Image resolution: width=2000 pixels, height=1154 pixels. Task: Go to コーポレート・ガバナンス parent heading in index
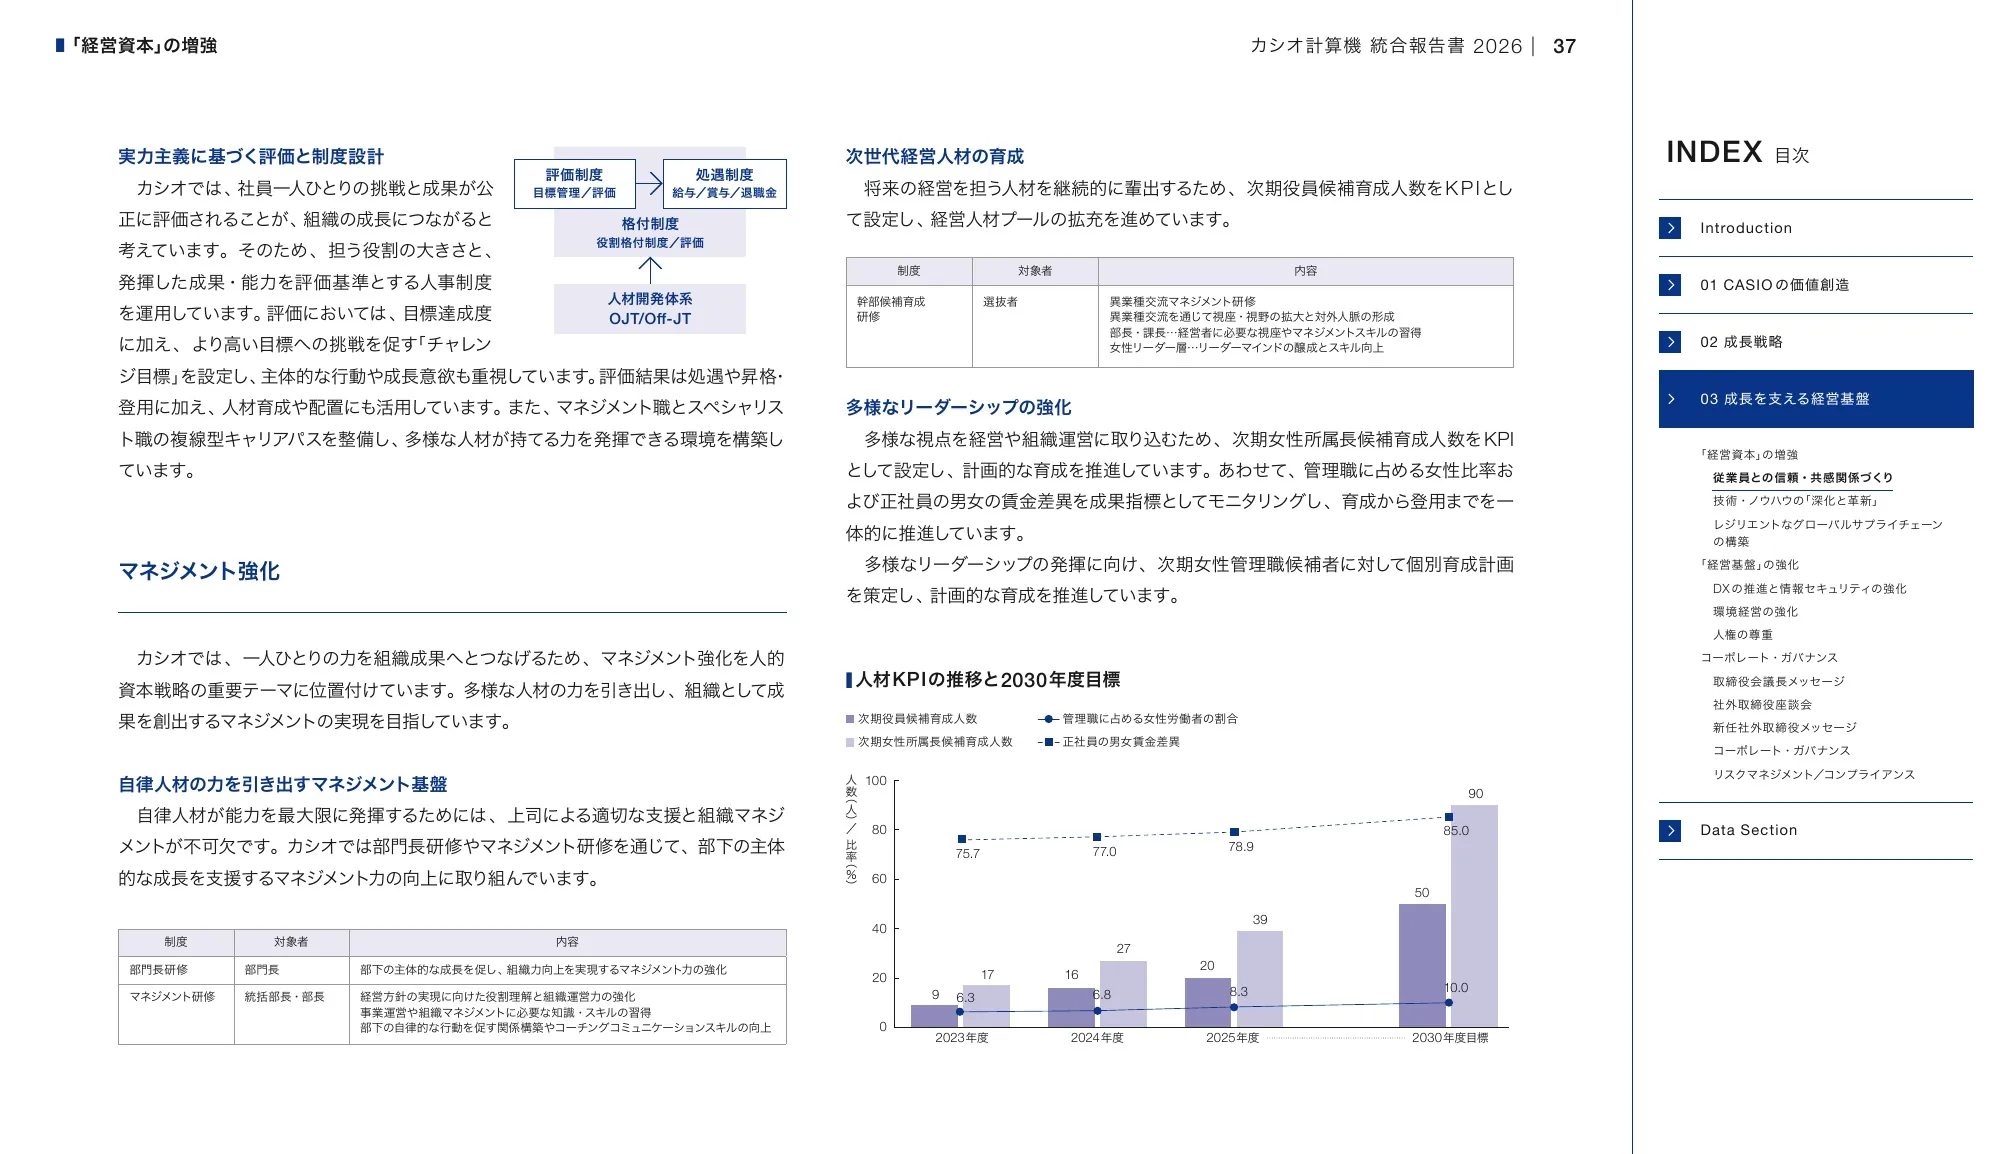click(1769, 658)
